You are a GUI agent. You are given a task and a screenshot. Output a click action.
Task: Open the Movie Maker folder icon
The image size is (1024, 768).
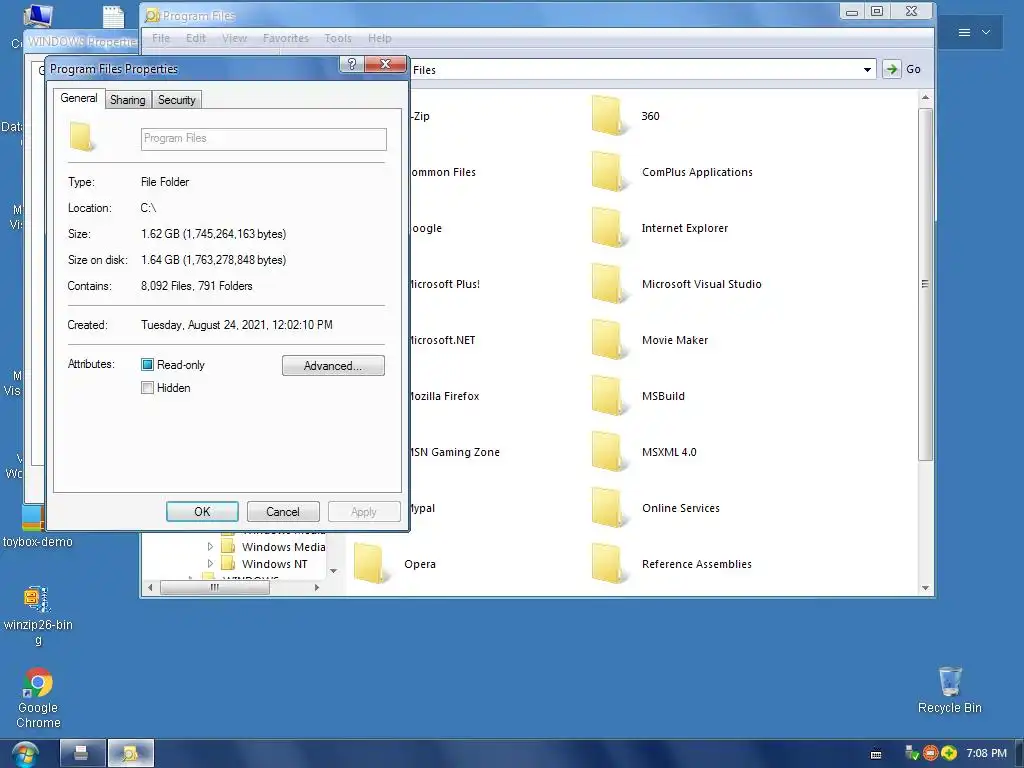[609, 340]
